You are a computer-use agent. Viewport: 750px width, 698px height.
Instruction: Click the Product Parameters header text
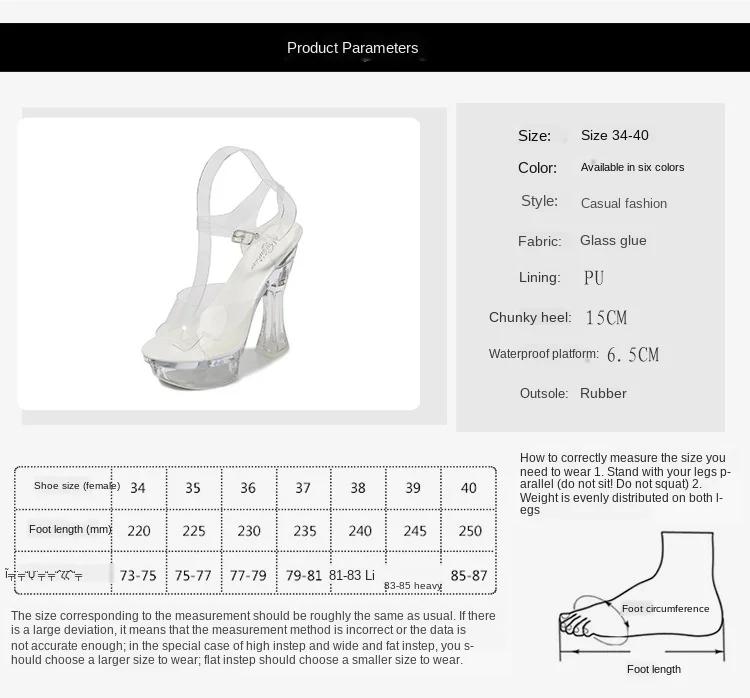(353, 48)
